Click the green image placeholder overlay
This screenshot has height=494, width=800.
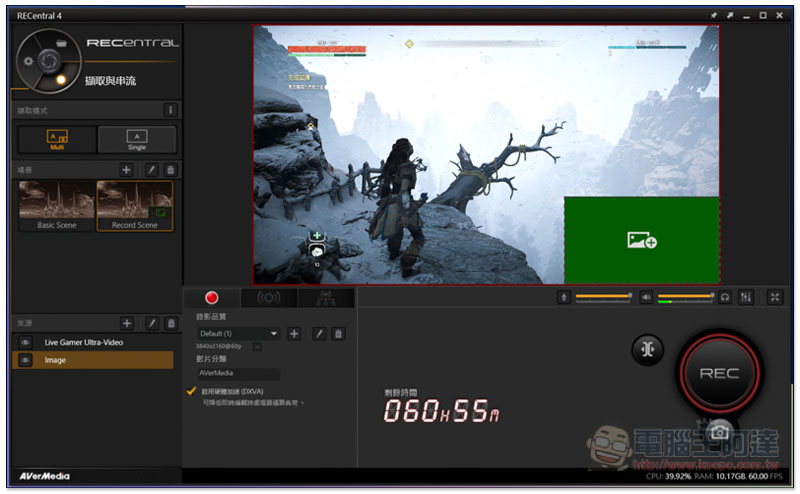[x=641, y=240]
